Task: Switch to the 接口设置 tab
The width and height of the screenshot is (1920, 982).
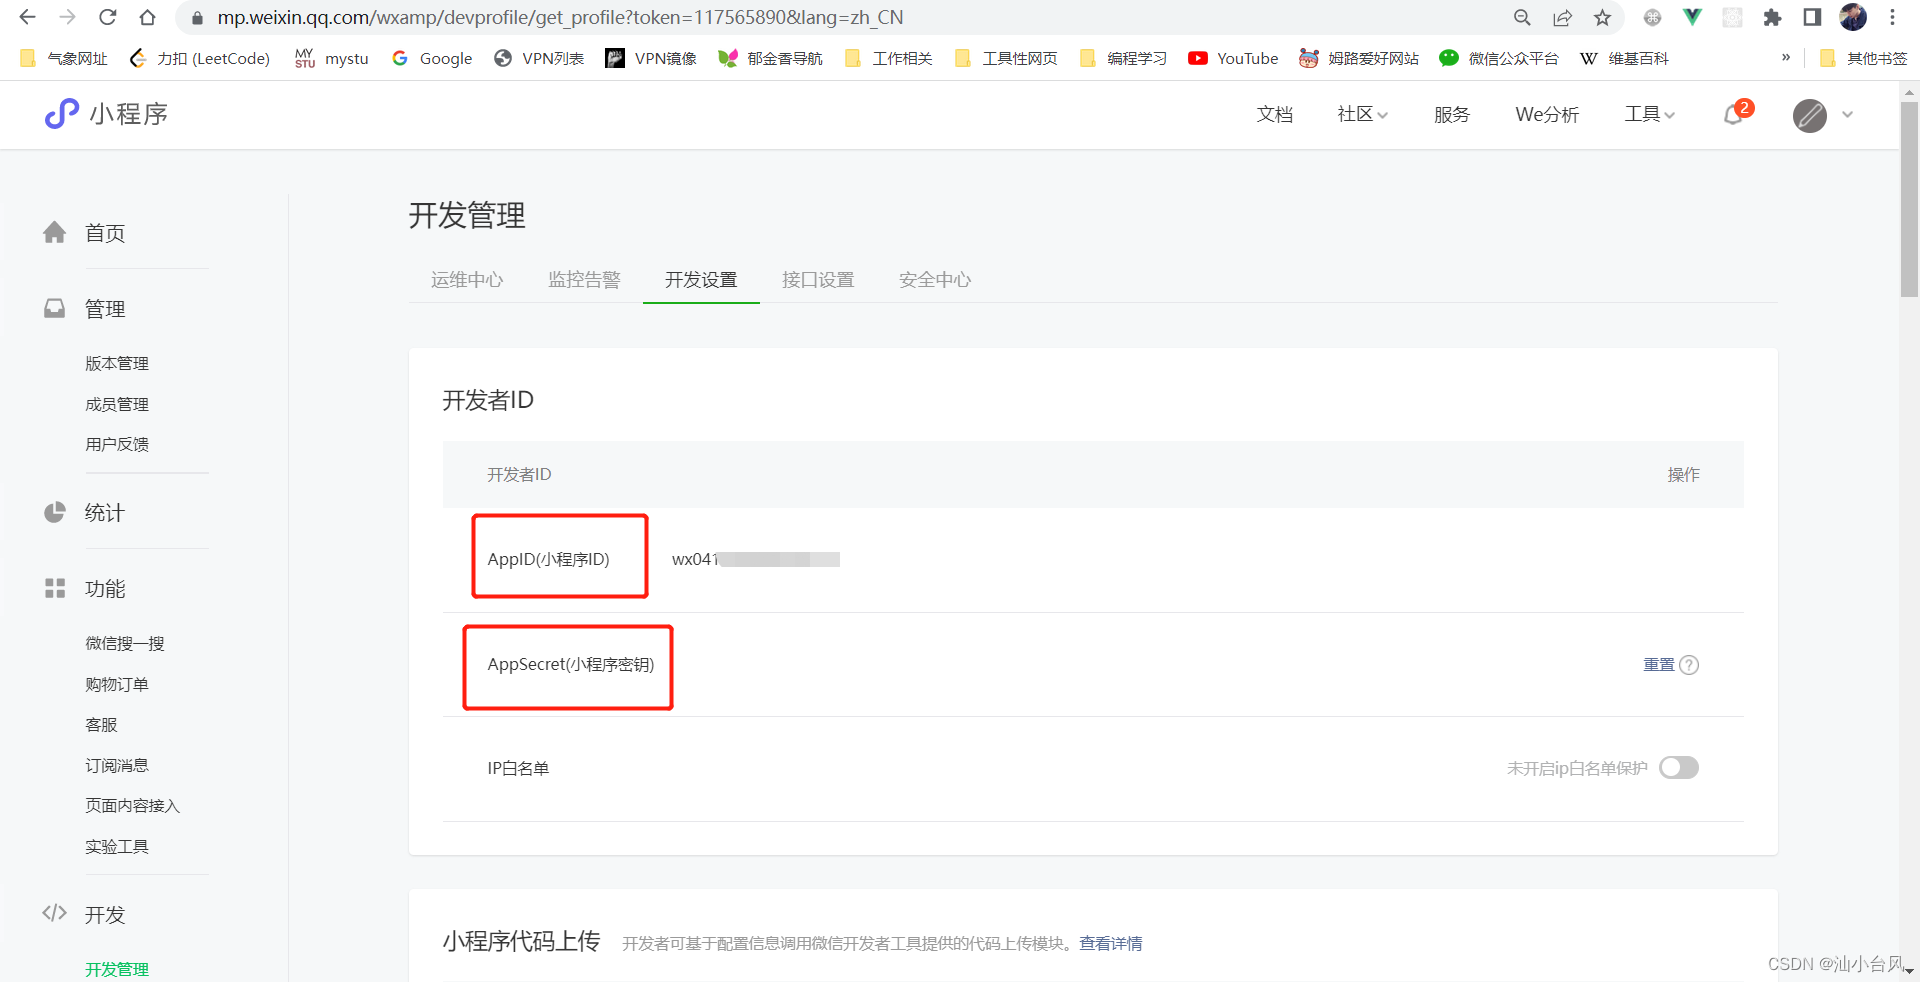Action: [818, 280]
